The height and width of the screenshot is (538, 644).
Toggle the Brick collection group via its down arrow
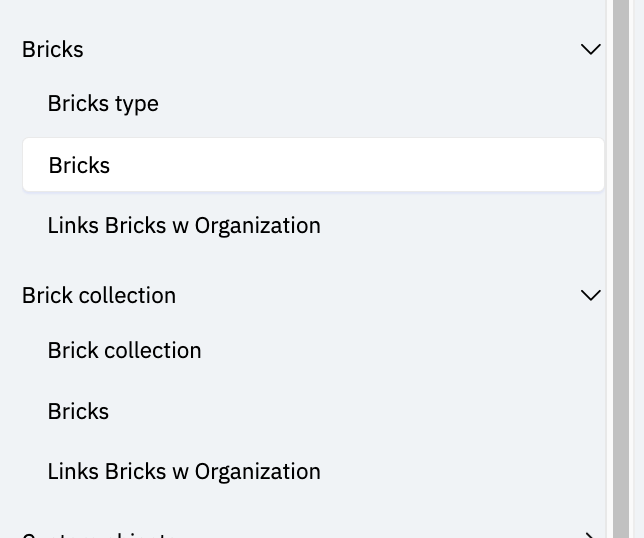coord(591,295)
